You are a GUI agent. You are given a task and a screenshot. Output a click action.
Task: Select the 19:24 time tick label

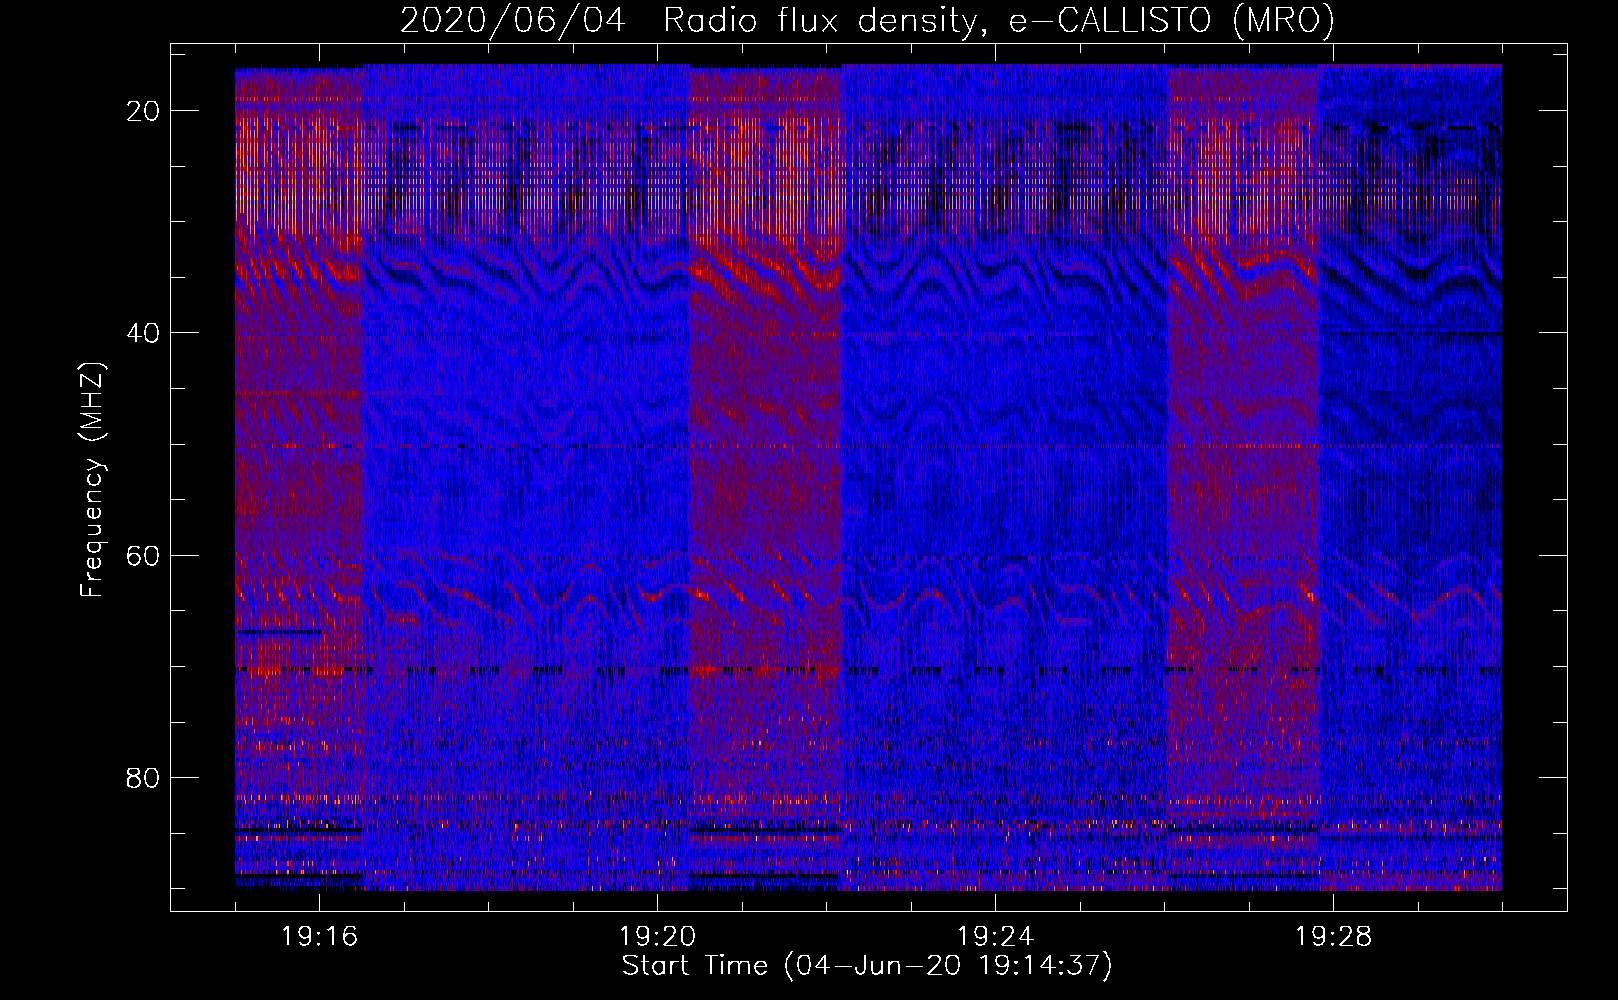coord(995,937)
